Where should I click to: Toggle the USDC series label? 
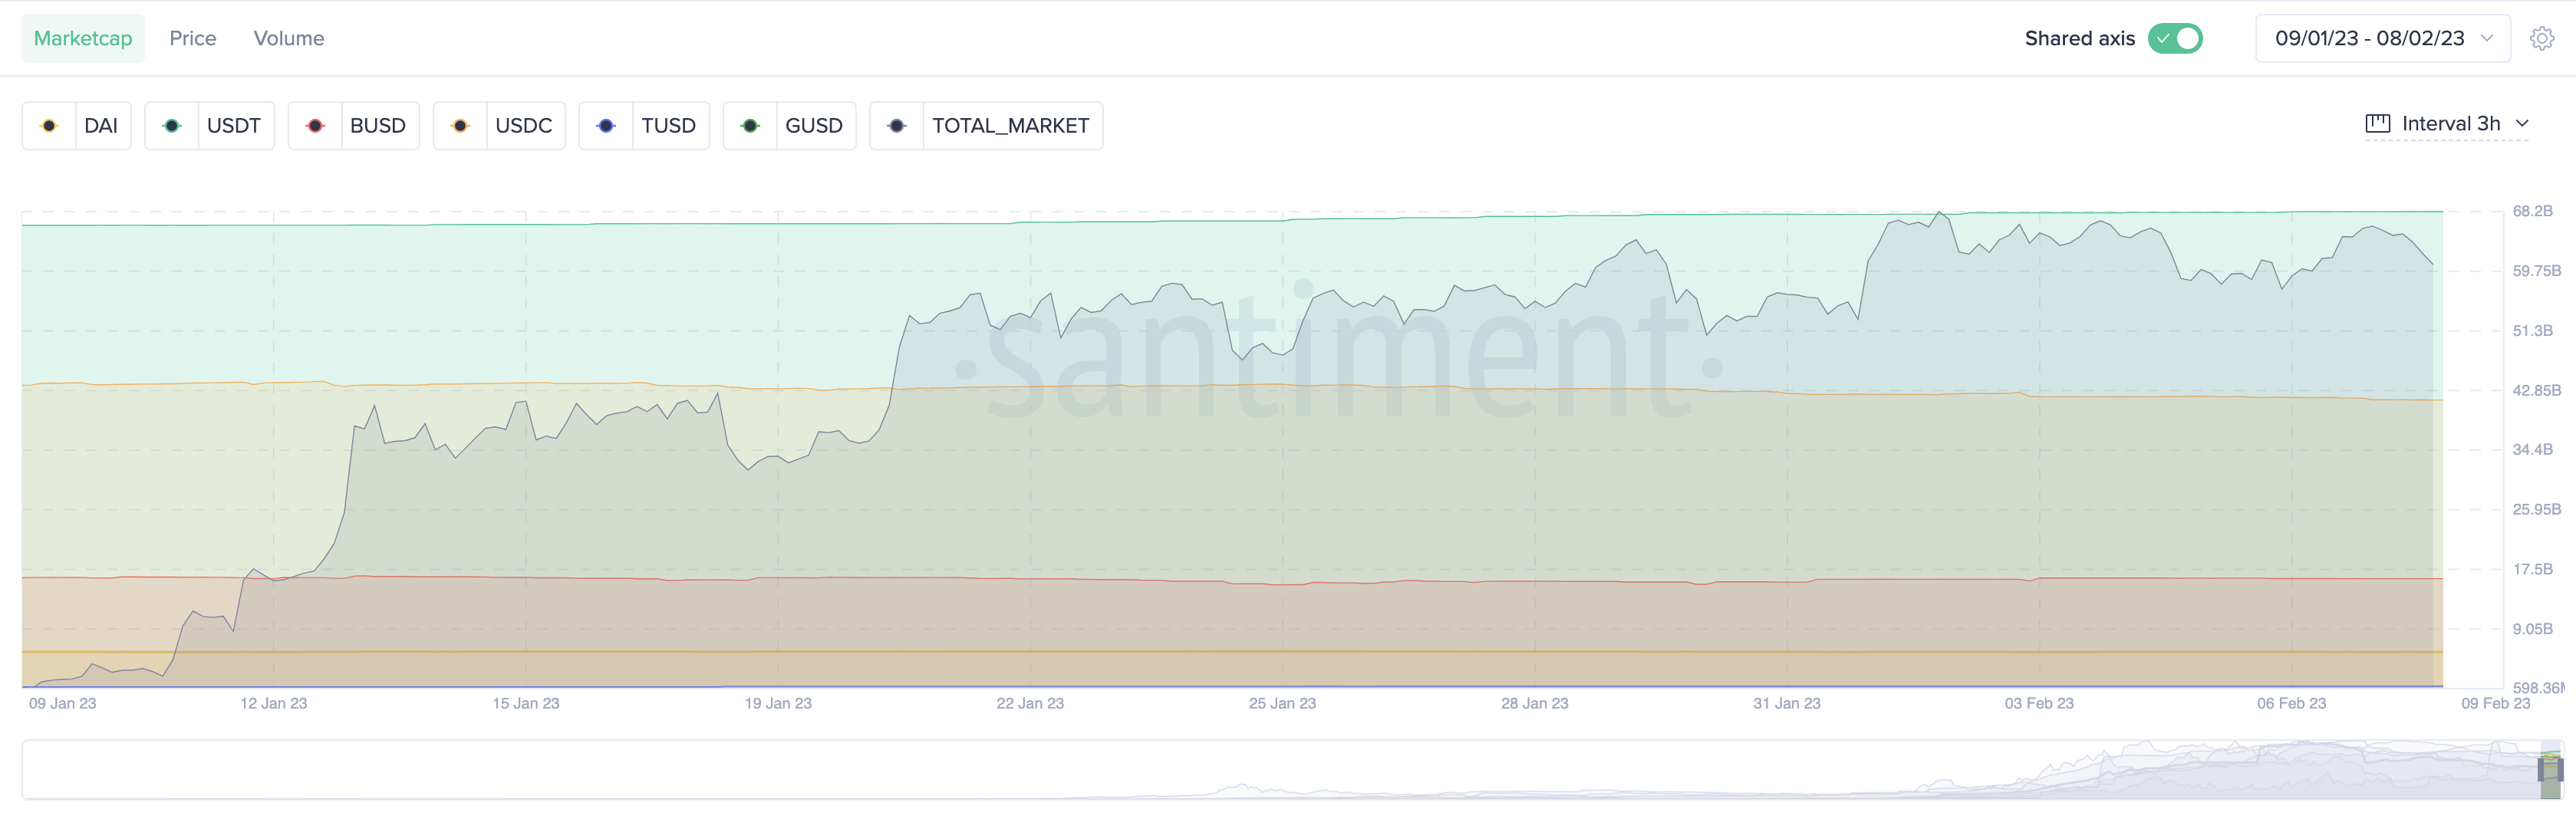[x=524, y=126]
